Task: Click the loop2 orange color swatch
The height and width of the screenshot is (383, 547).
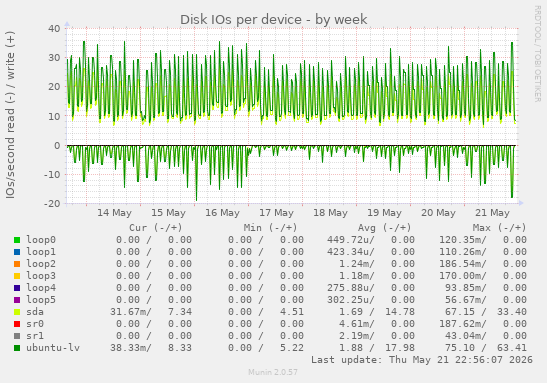Action: (17, 264)
